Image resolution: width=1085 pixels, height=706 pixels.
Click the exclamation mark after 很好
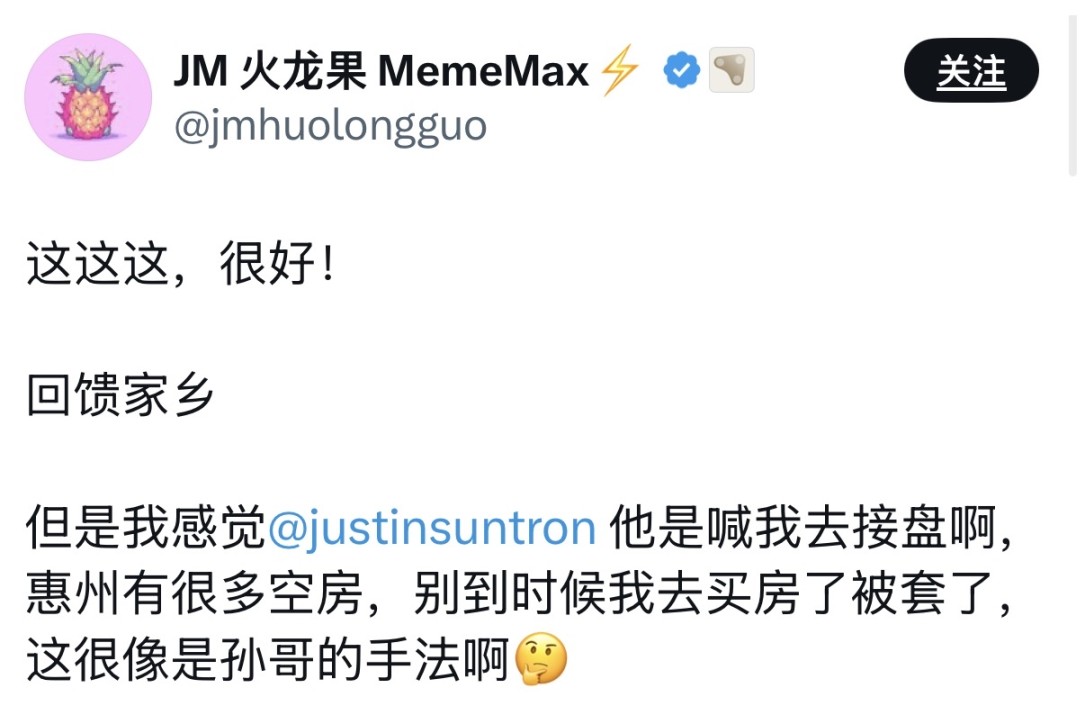328,264
